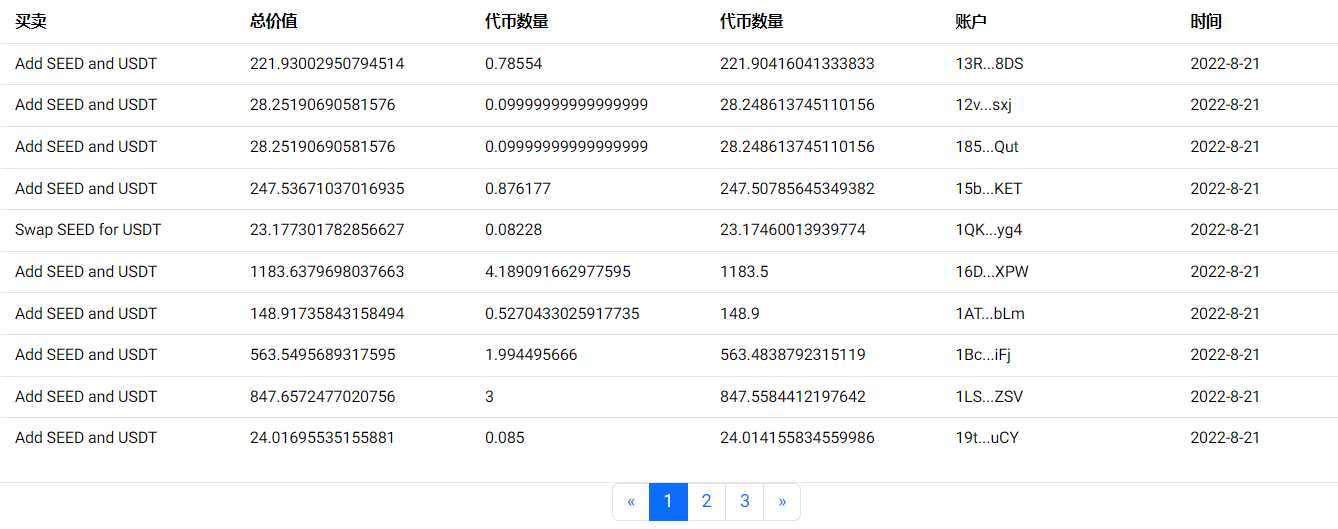1338x529 pixels.
Task: Click value 24.014155834559986
Action: (x=797, y=438)
